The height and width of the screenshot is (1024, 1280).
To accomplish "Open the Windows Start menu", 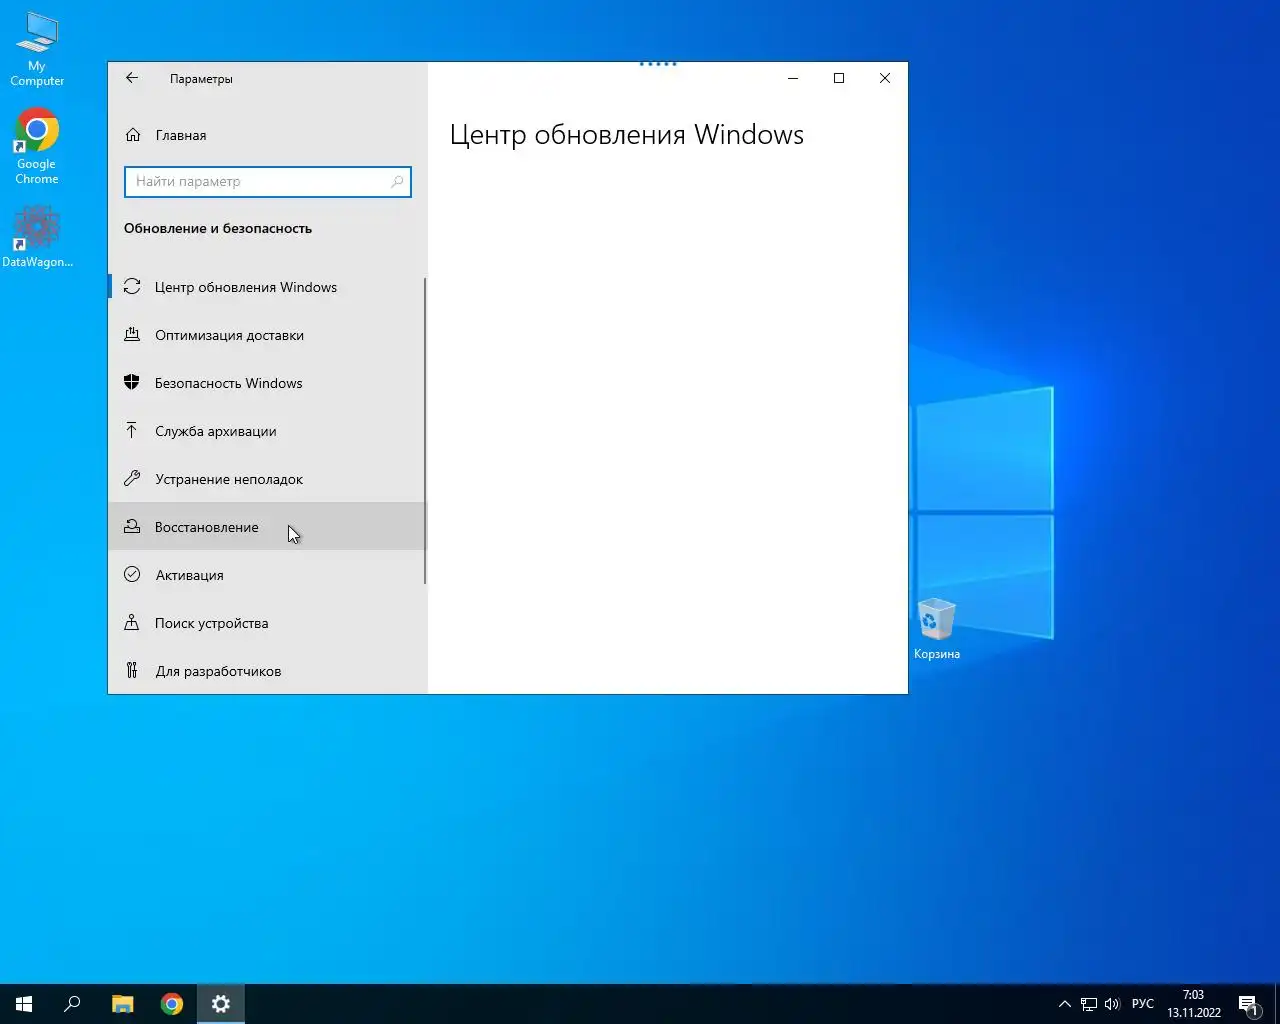I will point(24,1004).
